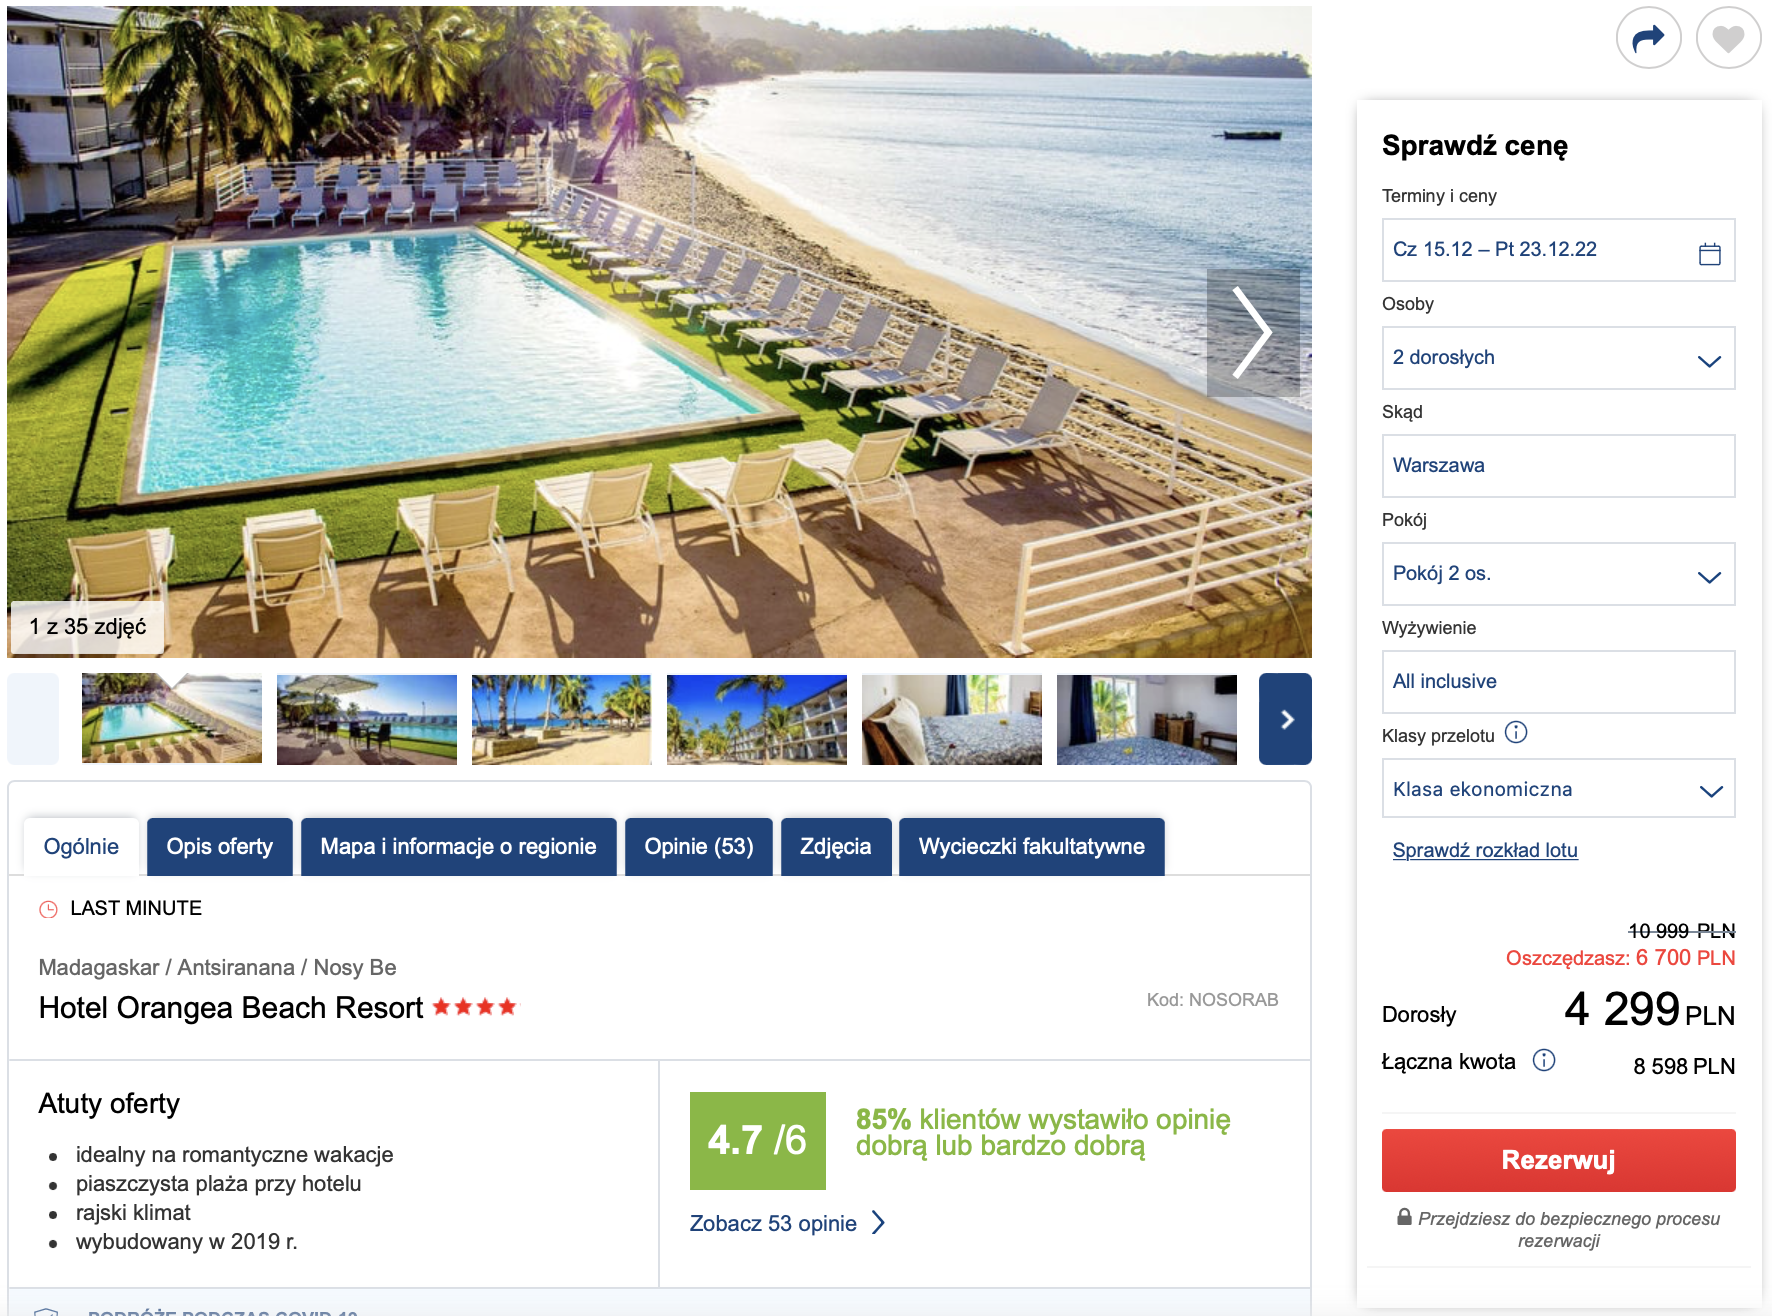Open the Mapa i informacje o regionie tab

pyautogui.click(x=458, y=847)
